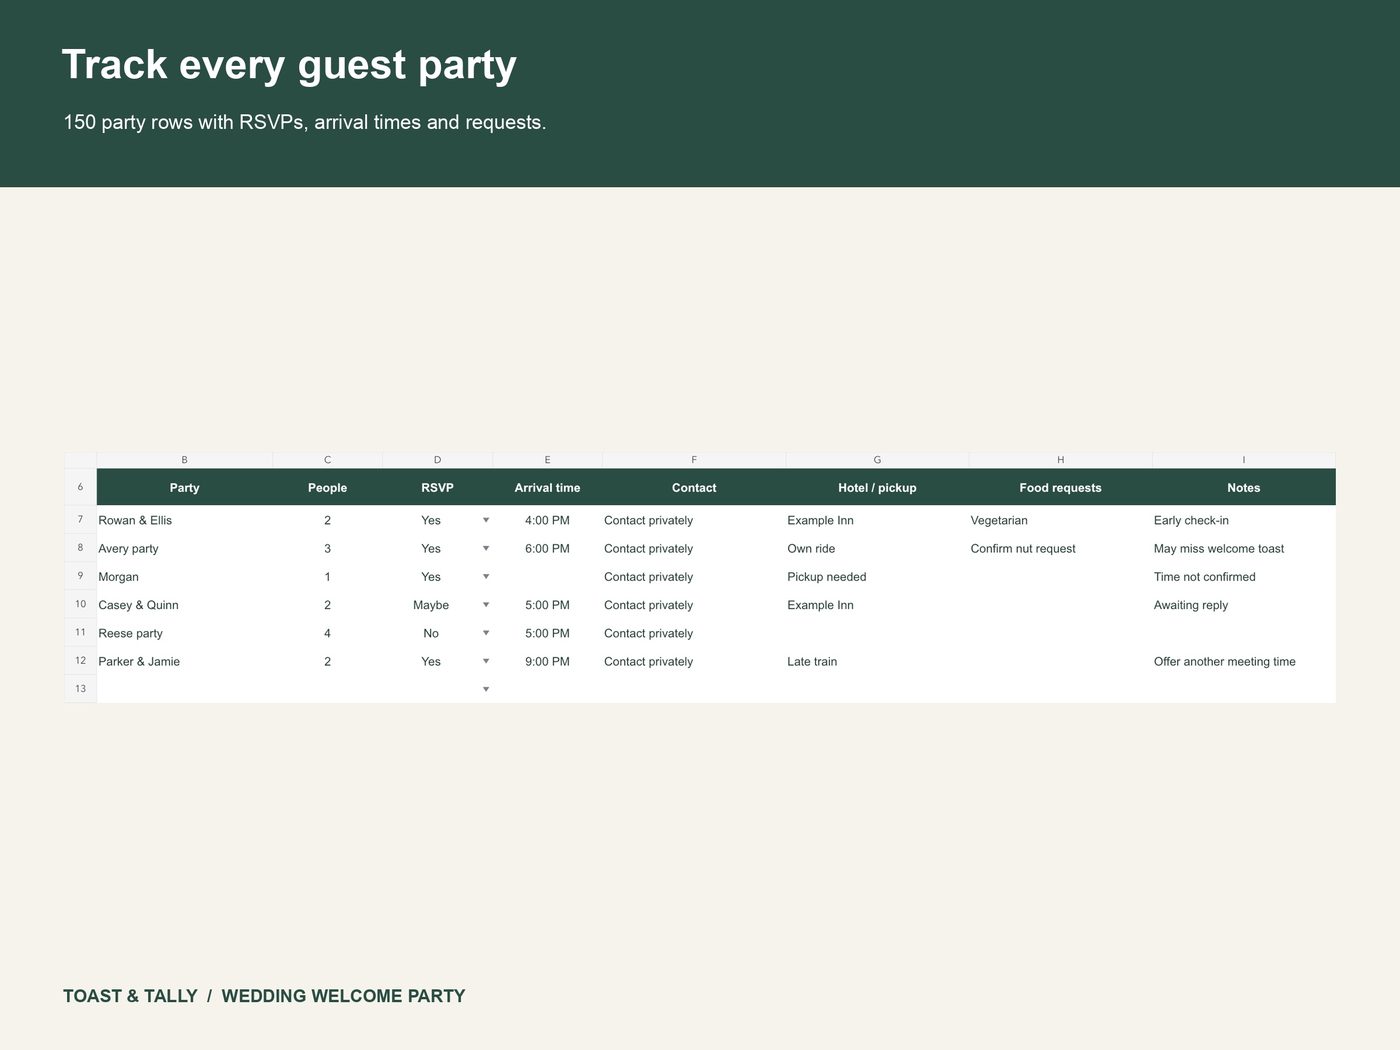Select the Parker & Jamie cell
Screen dimensions: 1400x1050
[x=184, y=661]
